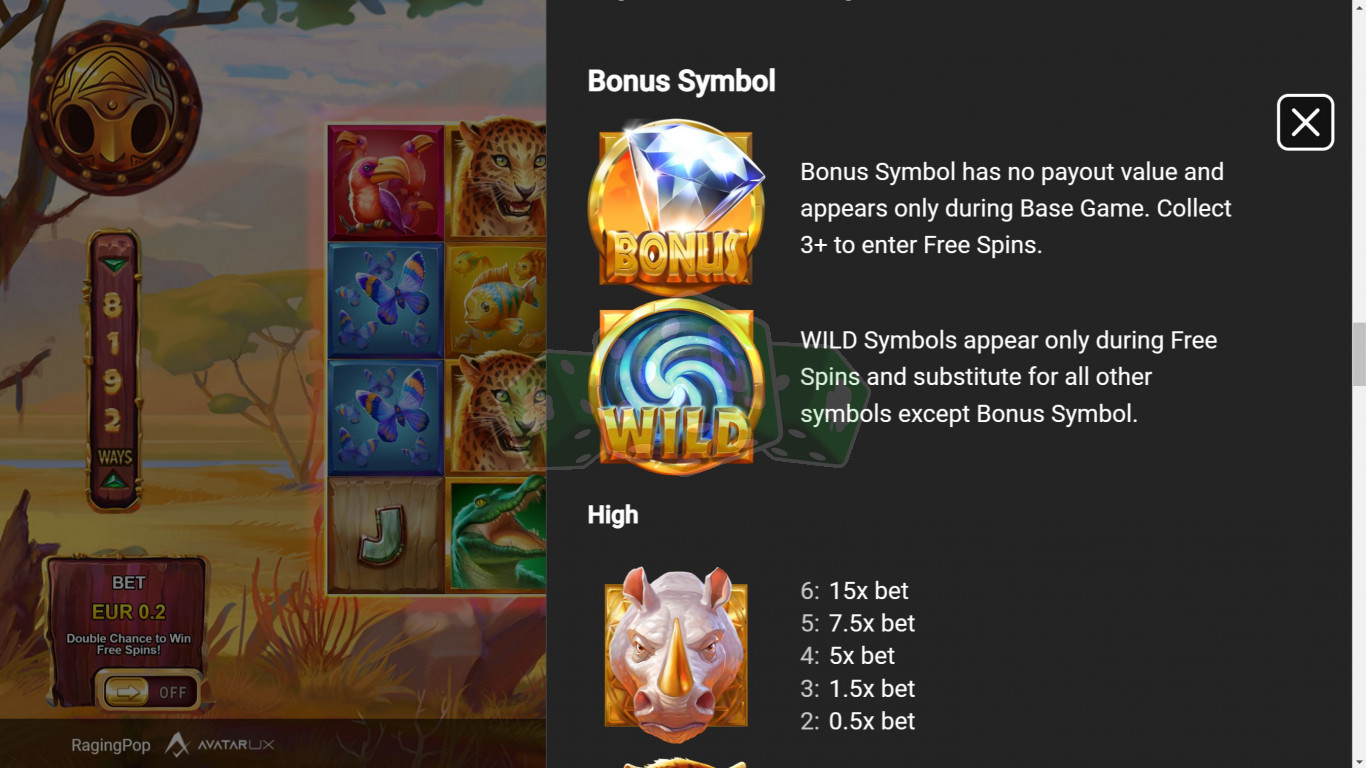Select the J letter reel symbol
1366x768 pixels.
click(x=386, y=535)
